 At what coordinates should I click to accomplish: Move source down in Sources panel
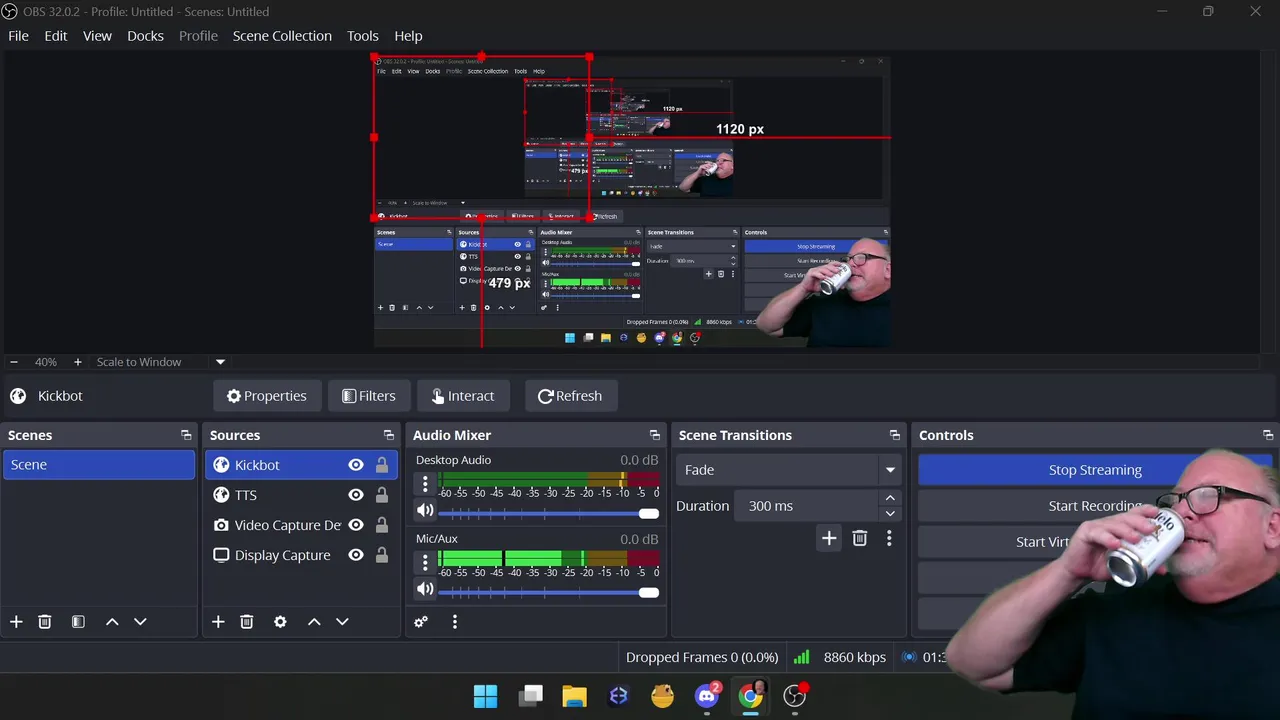pos(342,622)
